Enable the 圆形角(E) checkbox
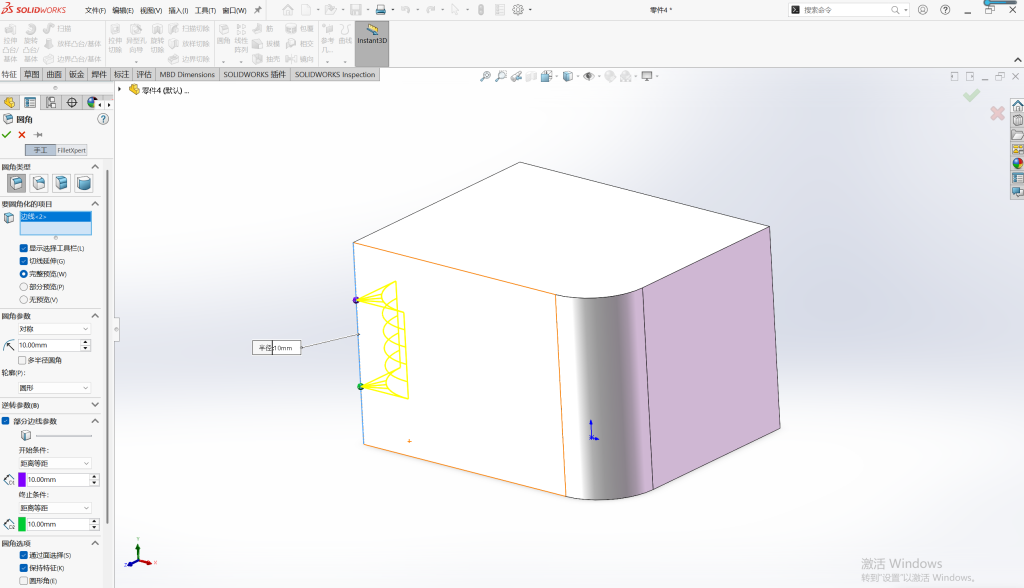 coord(24,581)
